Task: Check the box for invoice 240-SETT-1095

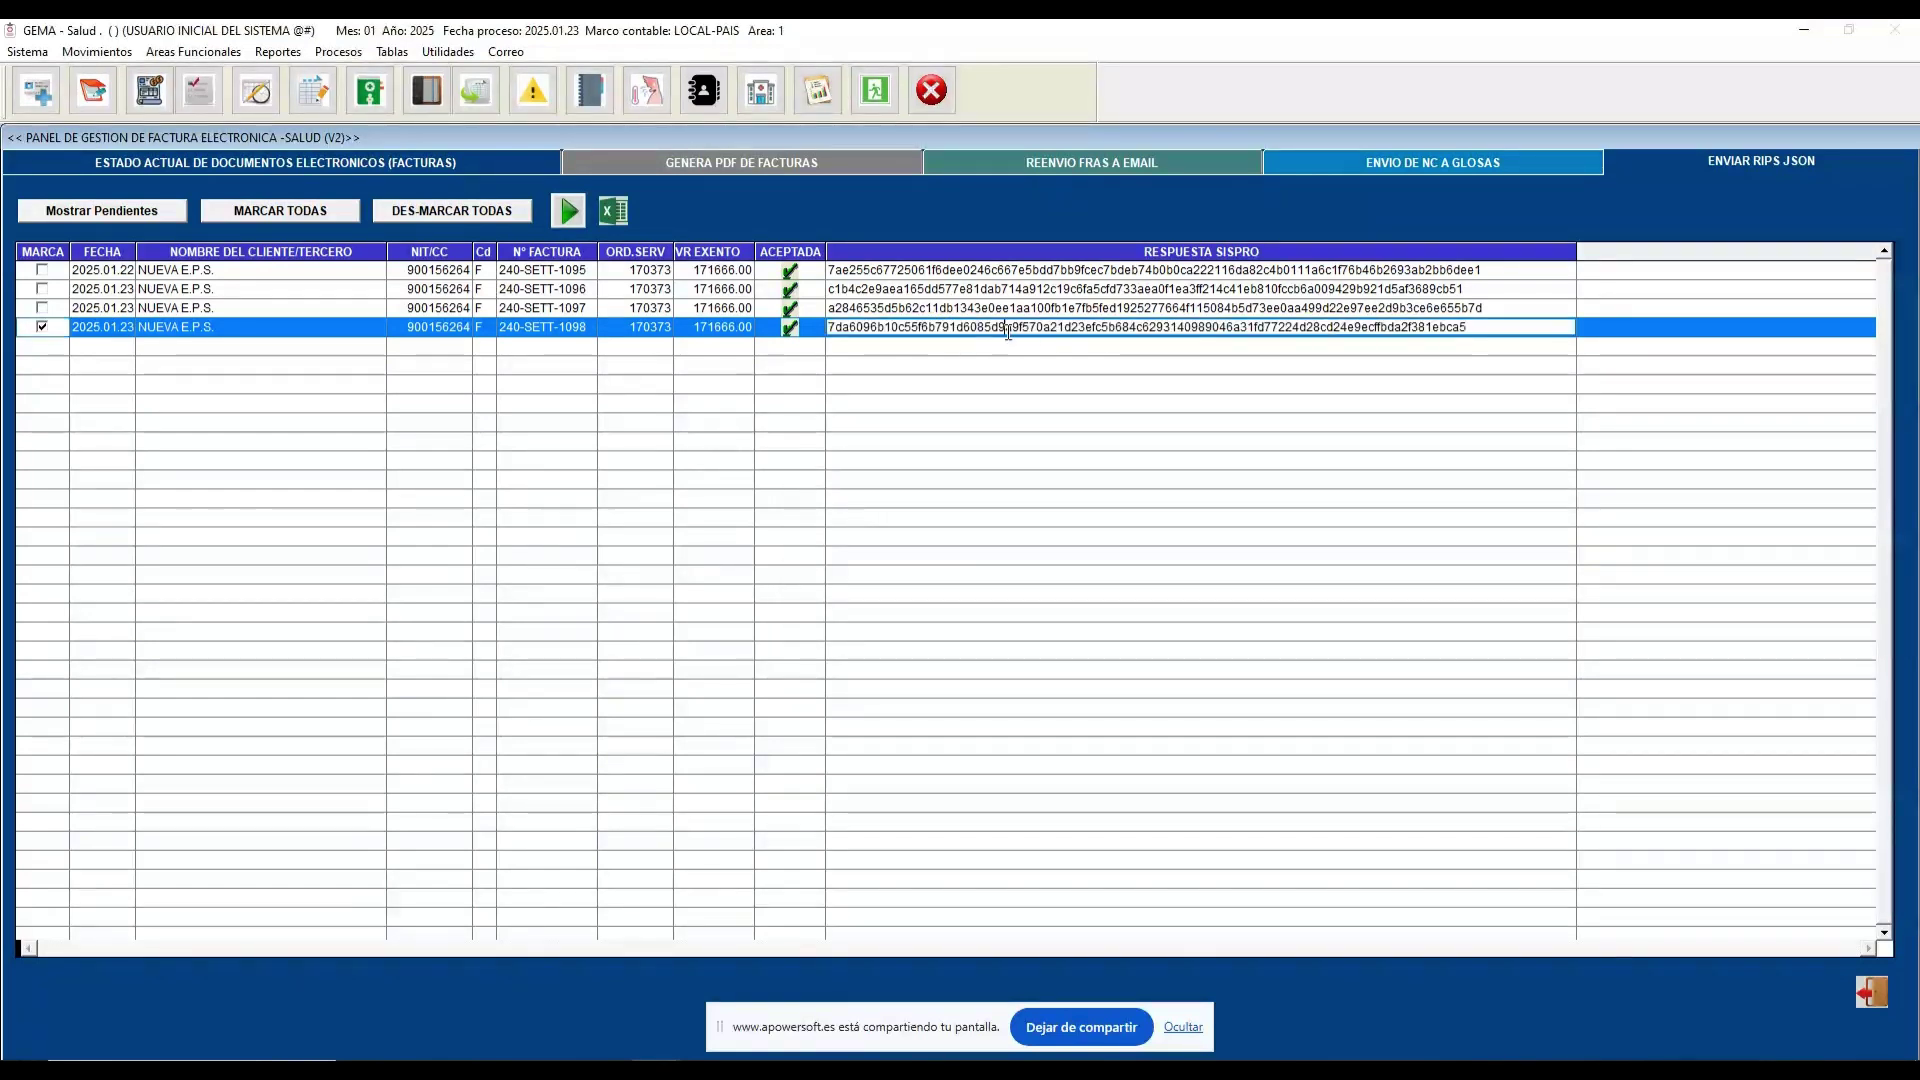Action: [x=42, y=270]
